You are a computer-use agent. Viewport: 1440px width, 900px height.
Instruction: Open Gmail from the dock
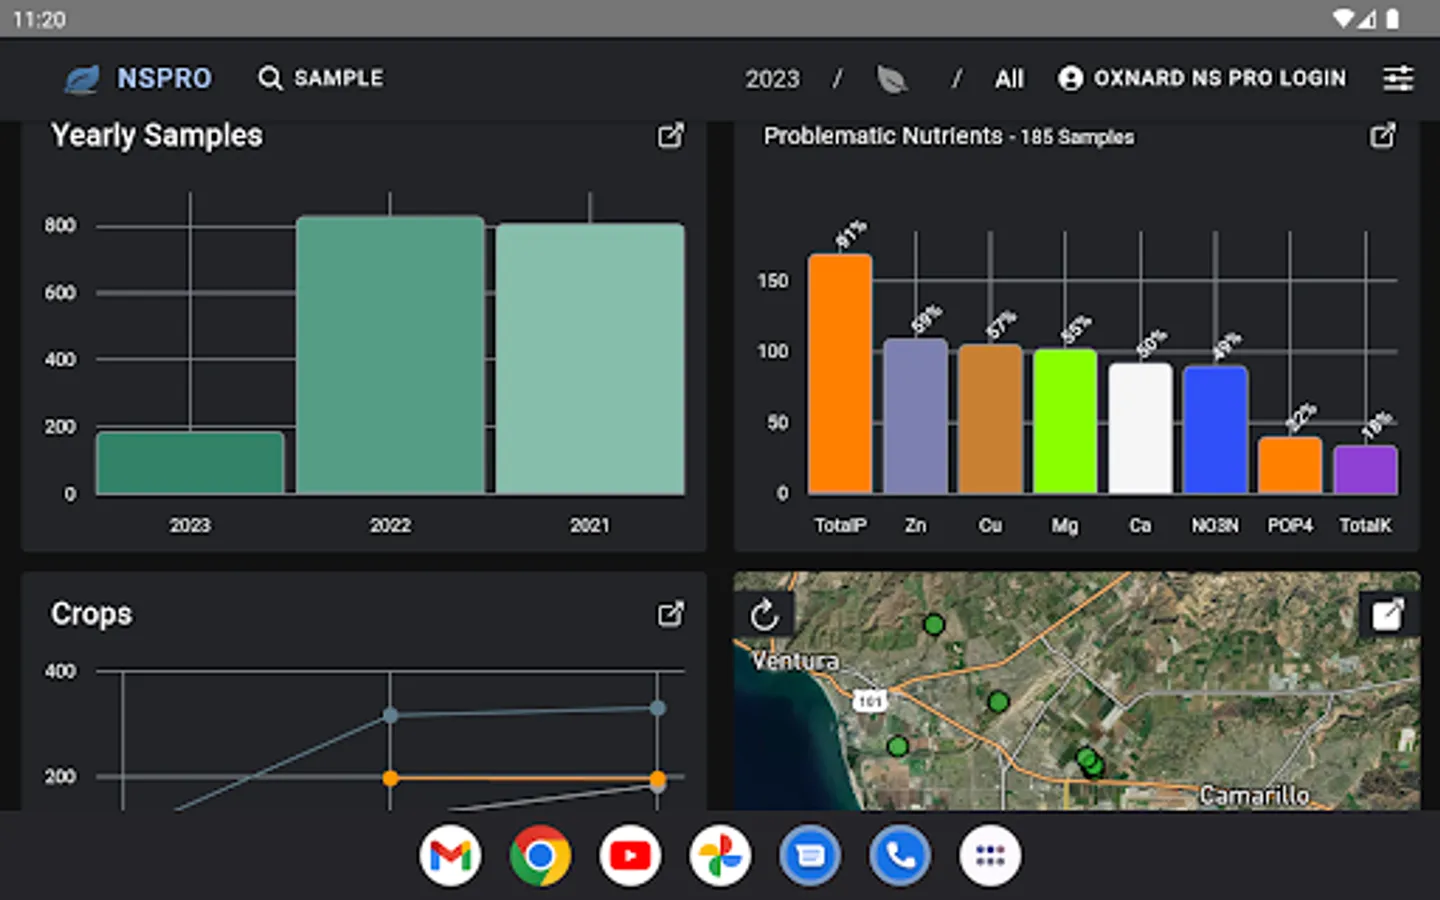450,856
